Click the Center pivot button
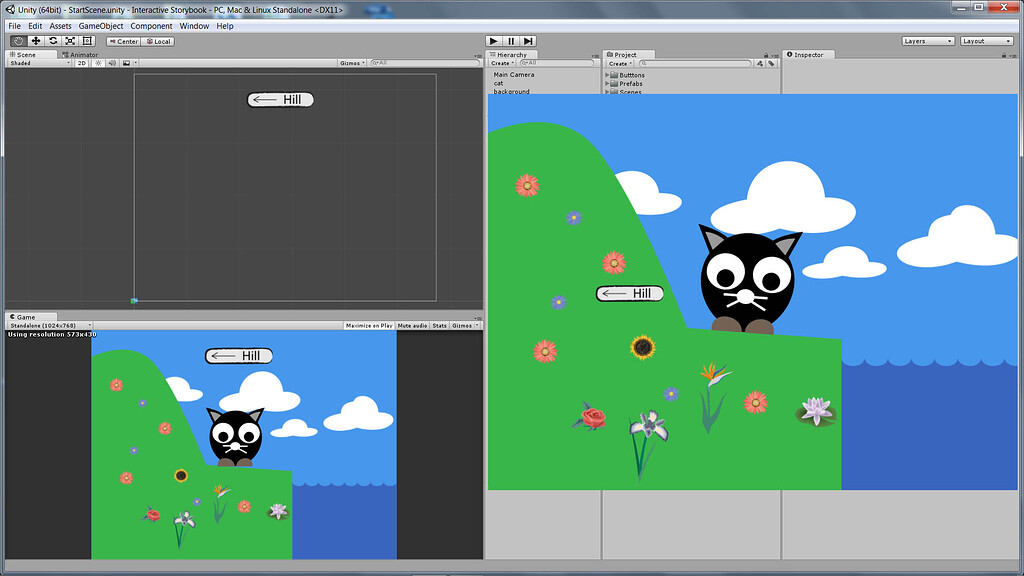This screenshot has width=1024, height=576. coord(123,41)
